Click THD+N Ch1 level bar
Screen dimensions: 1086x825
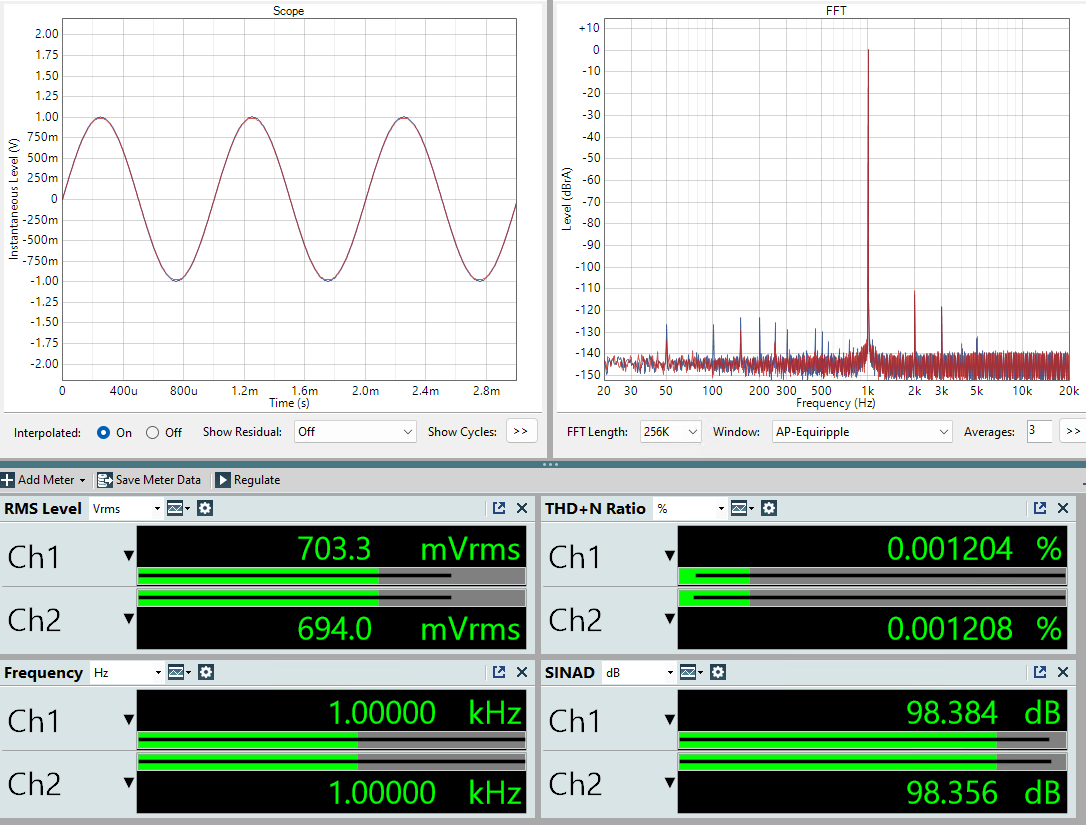pos(873,576)
